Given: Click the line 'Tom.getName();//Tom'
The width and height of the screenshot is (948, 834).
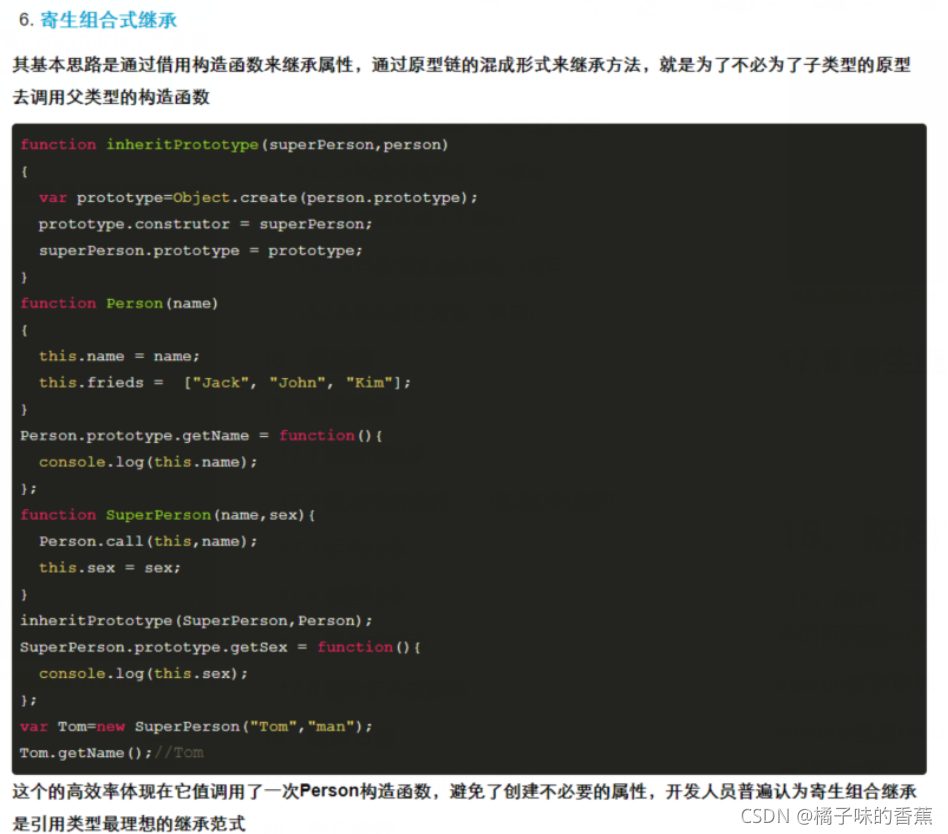Looking at the screenshot, I should (112, 753).
